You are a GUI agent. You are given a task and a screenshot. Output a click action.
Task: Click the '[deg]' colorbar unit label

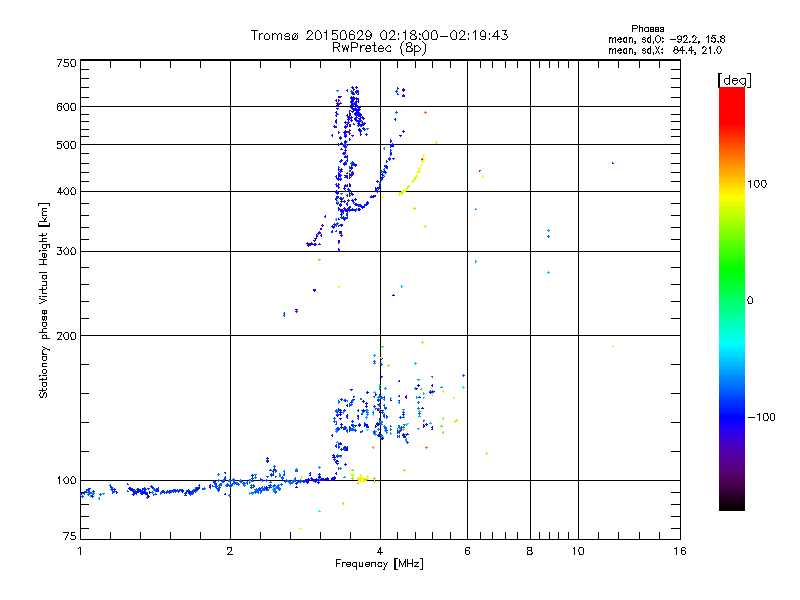734,80
